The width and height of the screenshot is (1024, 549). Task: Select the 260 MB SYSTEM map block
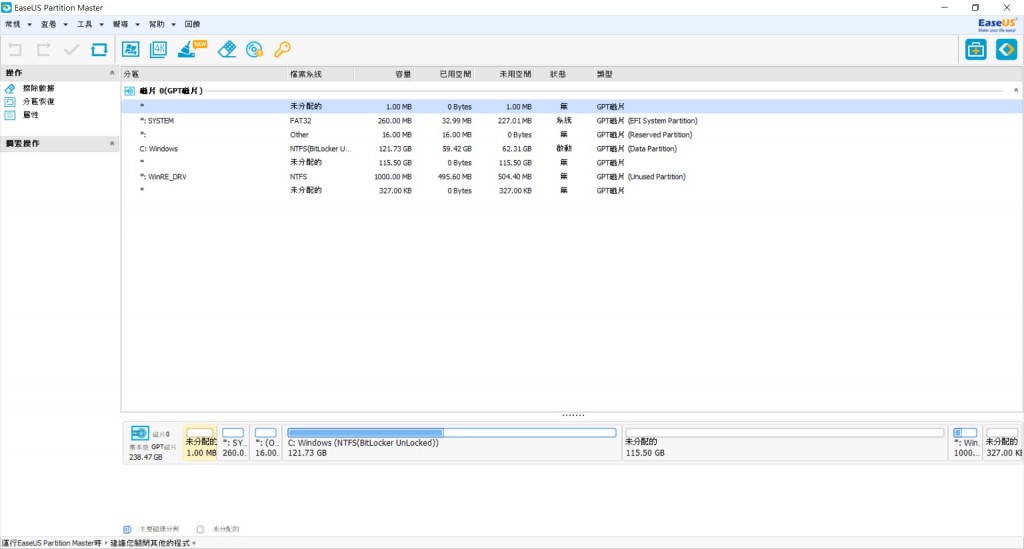[x=234, y=443]
